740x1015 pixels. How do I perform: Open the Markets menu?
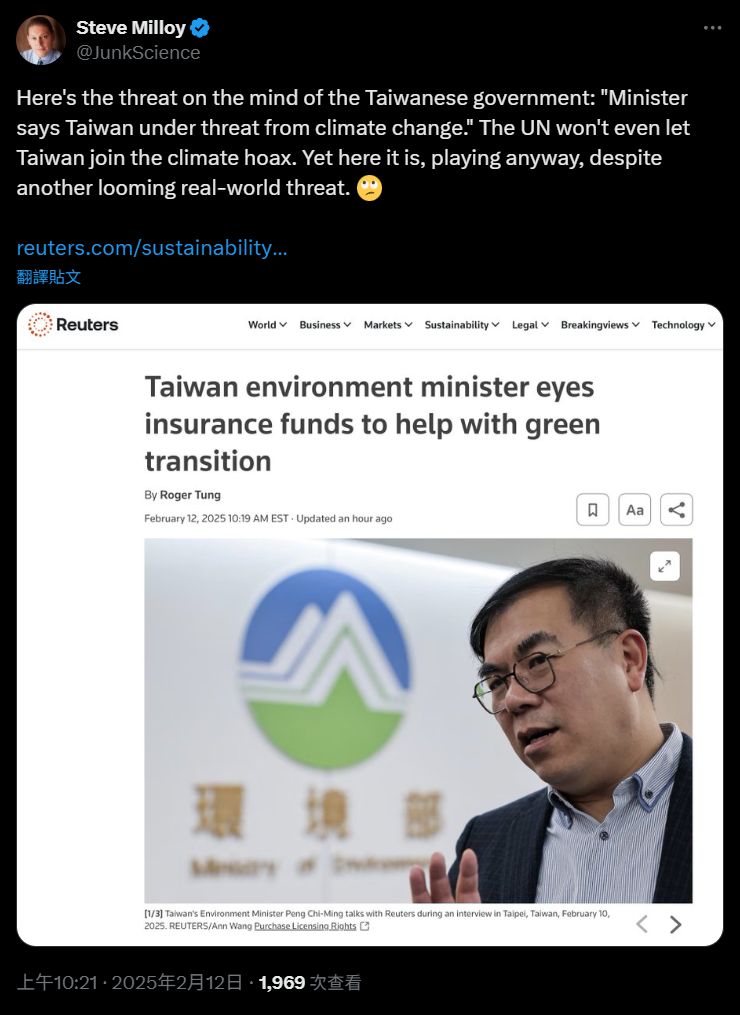pyautogui.click(x=388, y=325)
